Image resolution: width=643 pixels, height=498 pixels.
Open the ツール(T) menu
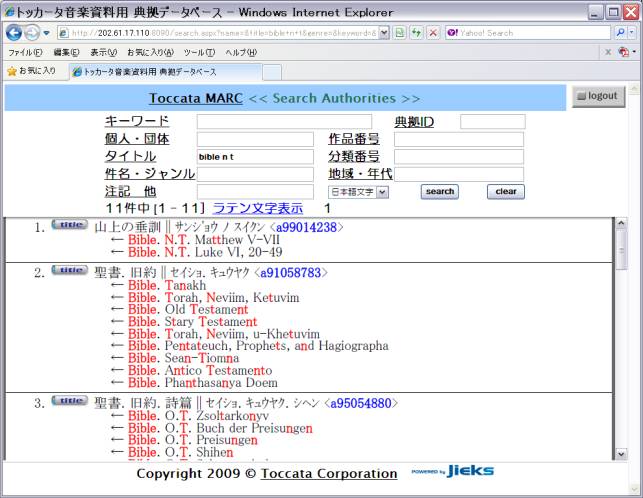point(199,53)
